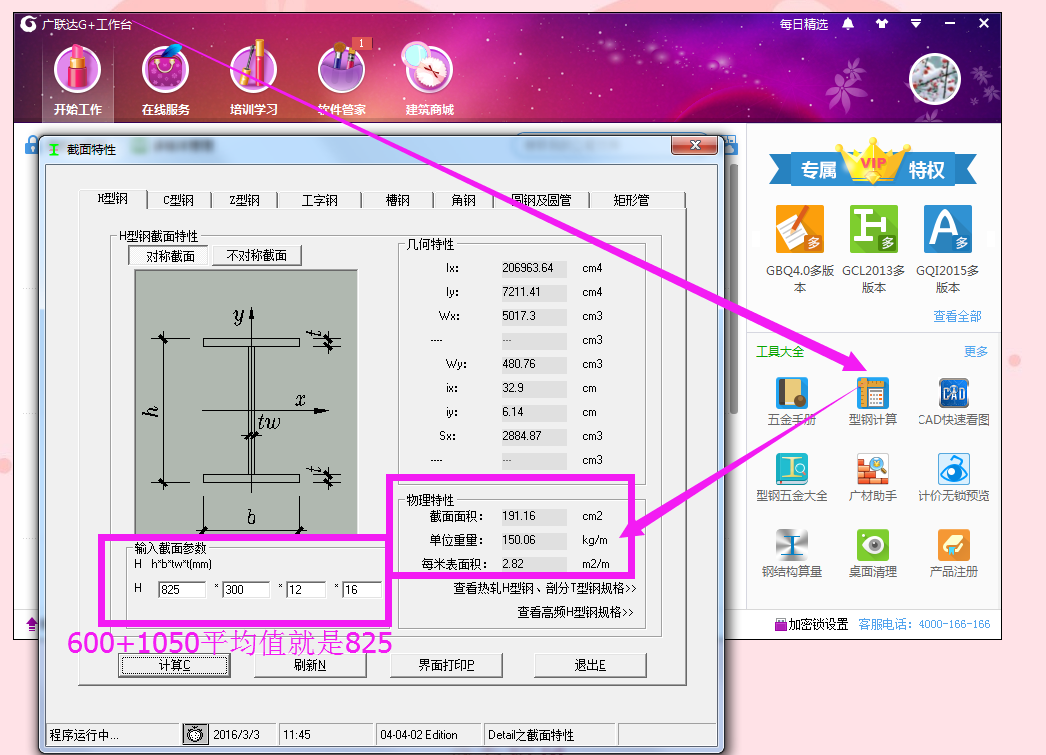Viewport: 1046px width, 755px height.
Task: Select 对称截面 option
Action: [169, 256]
